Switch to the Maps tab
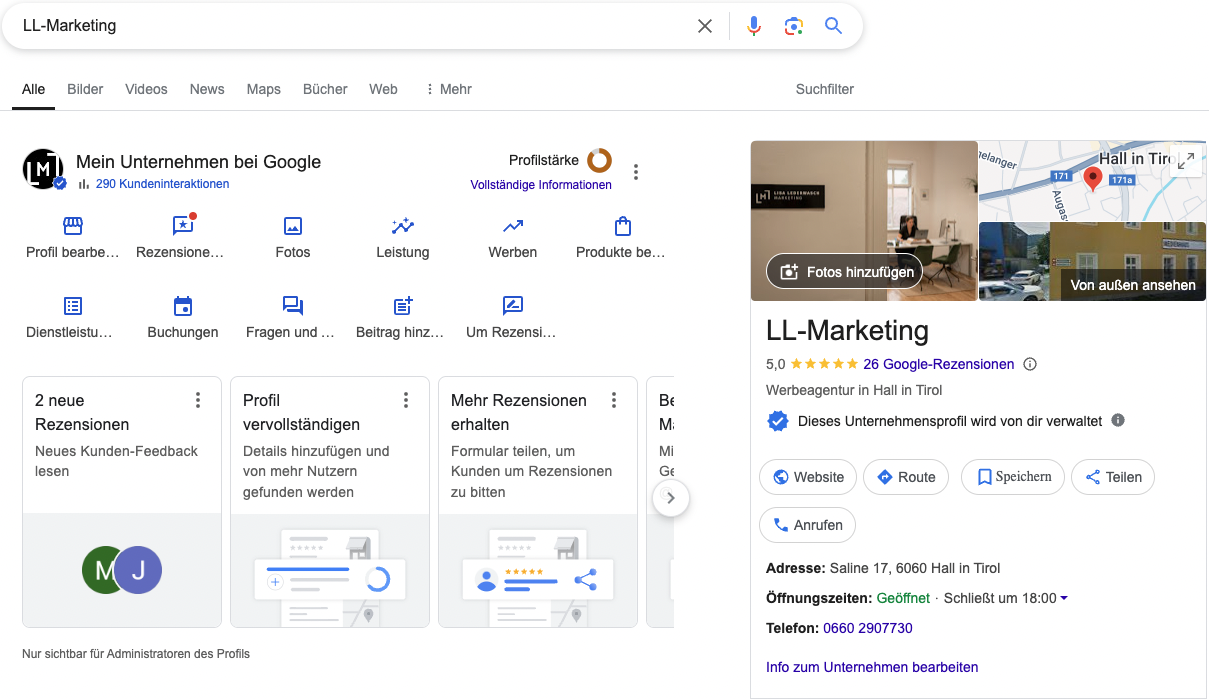Viewport: 1209px width, 699px height. 264,89
